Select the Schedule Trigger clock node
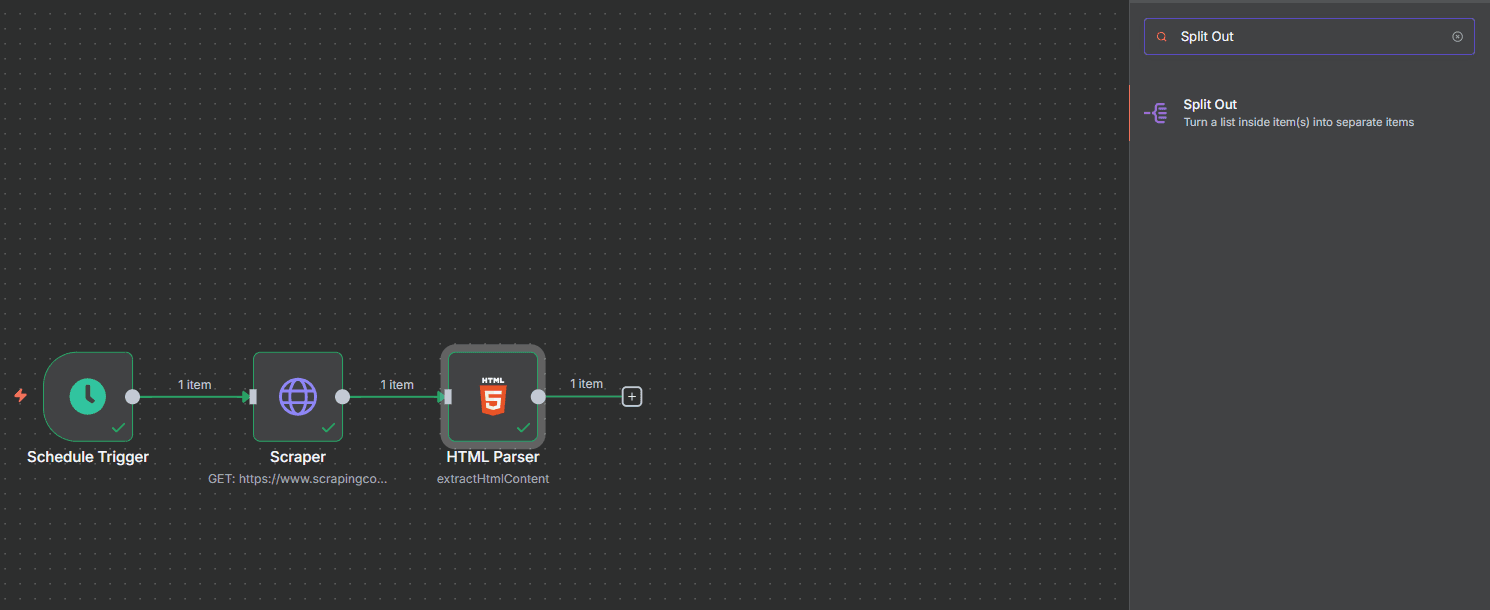Image resolution: width=1490 pixels, height=610 pixels. (88, 396)
